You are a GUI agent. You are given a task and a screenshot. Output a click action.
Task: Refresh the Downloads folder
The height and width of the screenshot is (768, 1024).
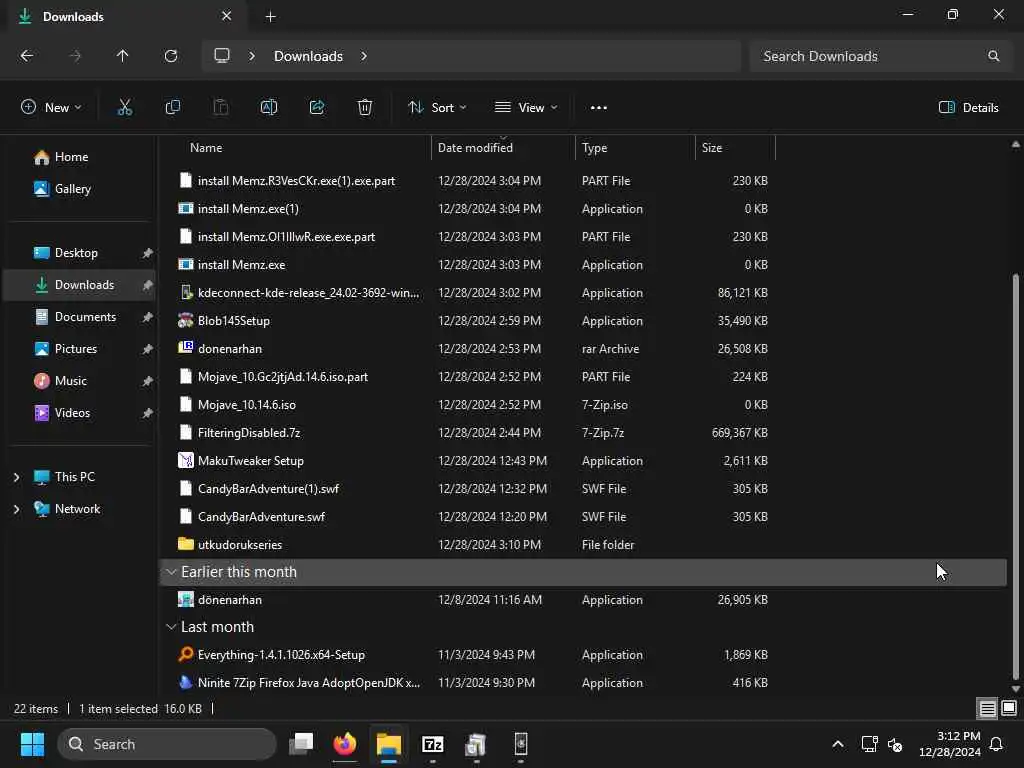point(171,56)
